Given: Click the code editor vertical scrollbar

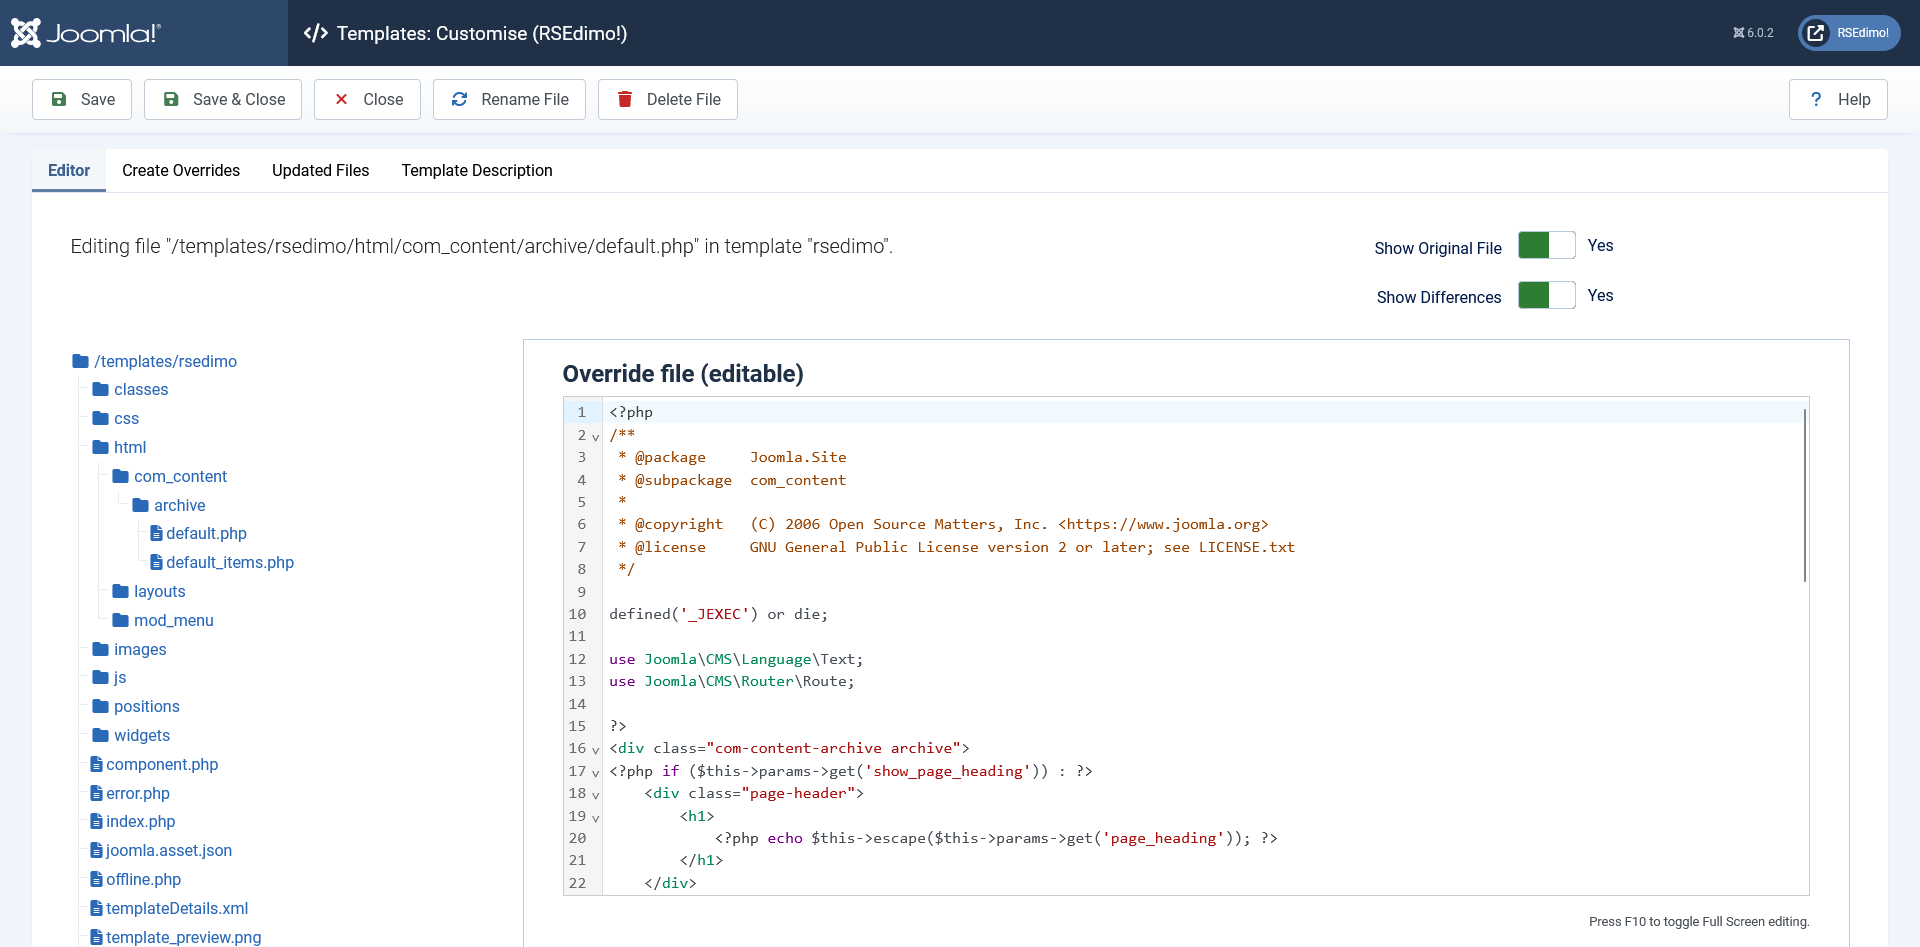Looking at the screenshot, I should pos(1804,495).
